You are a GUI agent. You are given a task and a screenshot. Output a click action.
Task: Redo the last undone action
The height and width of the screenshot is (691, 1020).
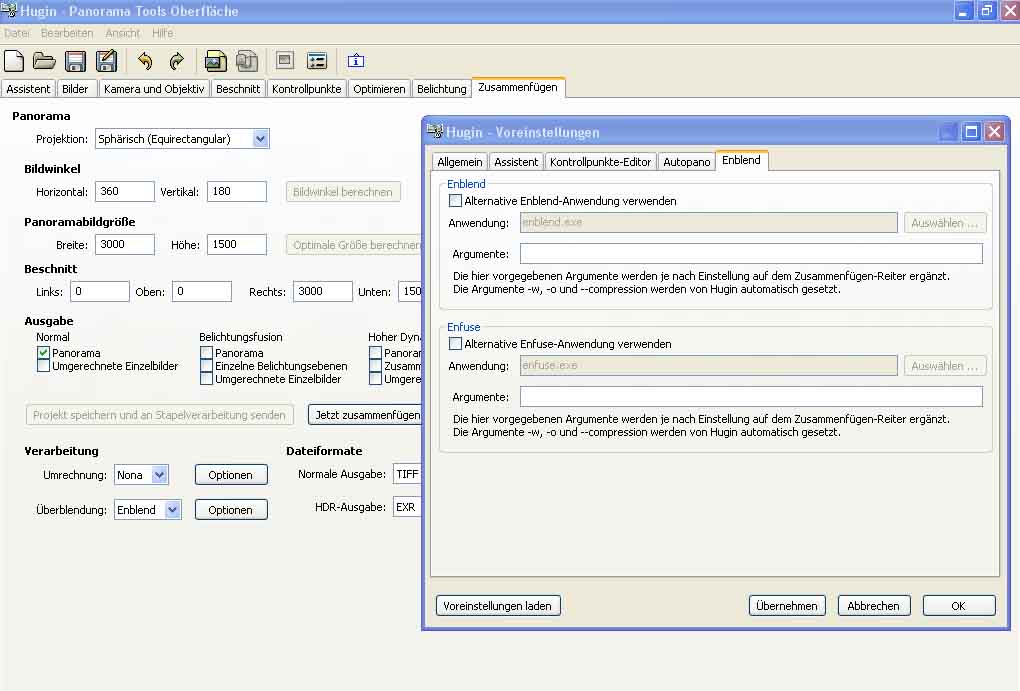176,61
